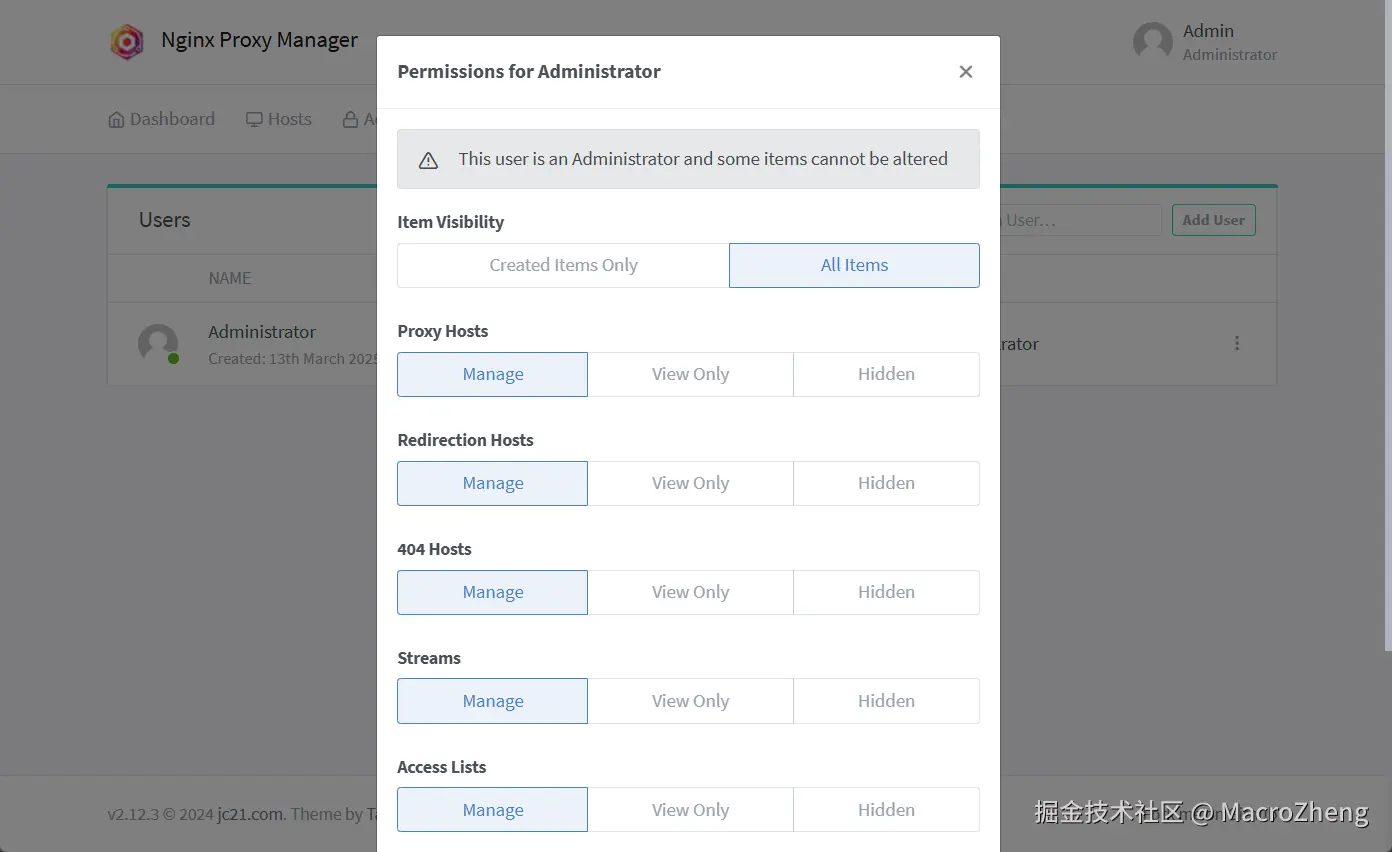Close the Permissions dialog with X

965,72
